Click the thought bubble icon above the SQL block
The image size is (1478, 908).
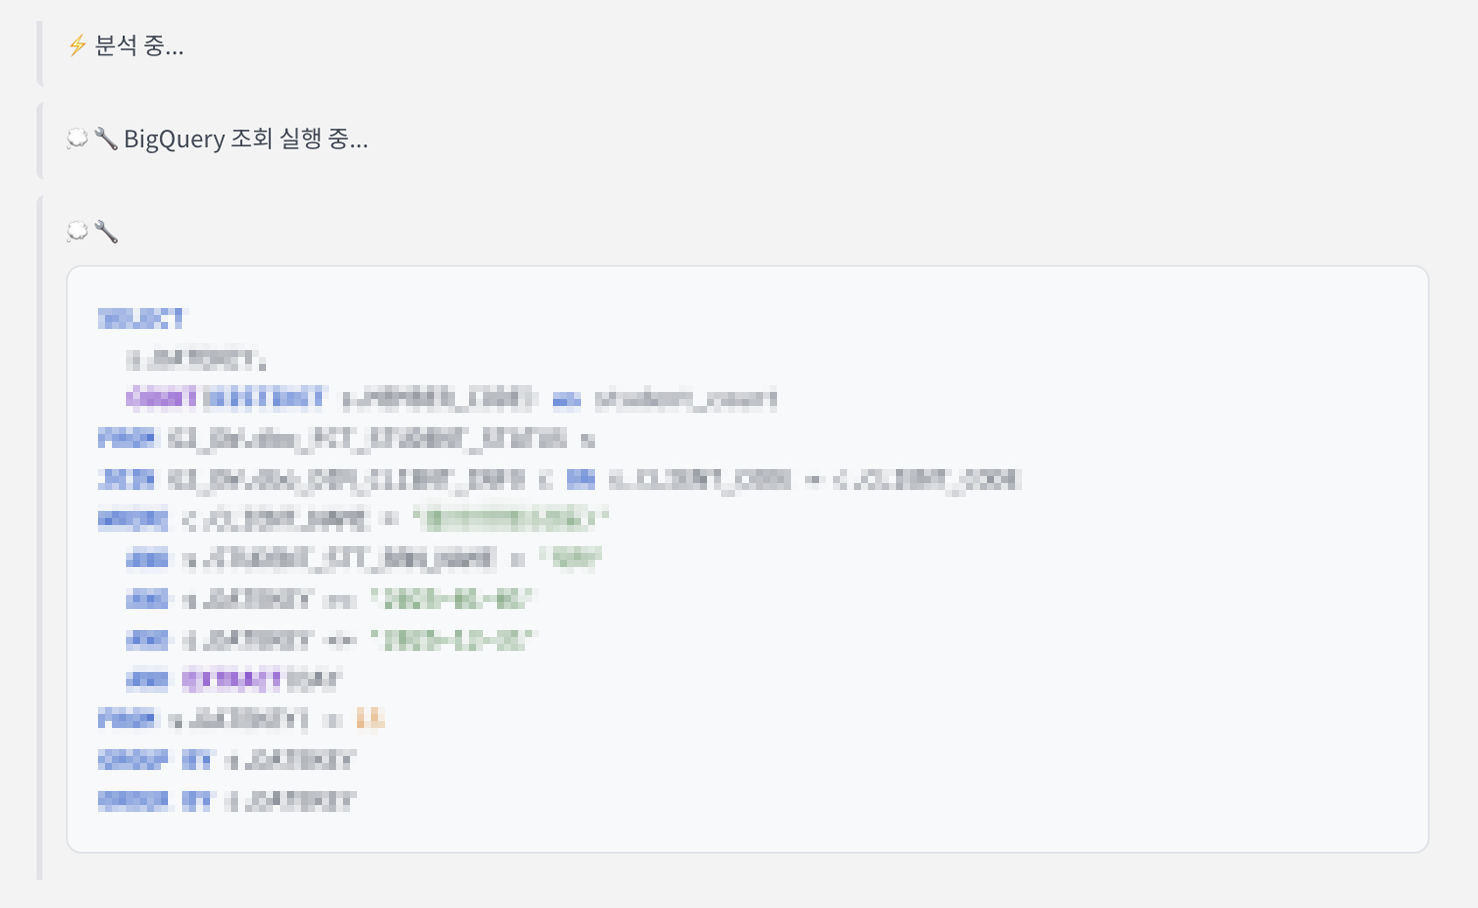(77, 232)
